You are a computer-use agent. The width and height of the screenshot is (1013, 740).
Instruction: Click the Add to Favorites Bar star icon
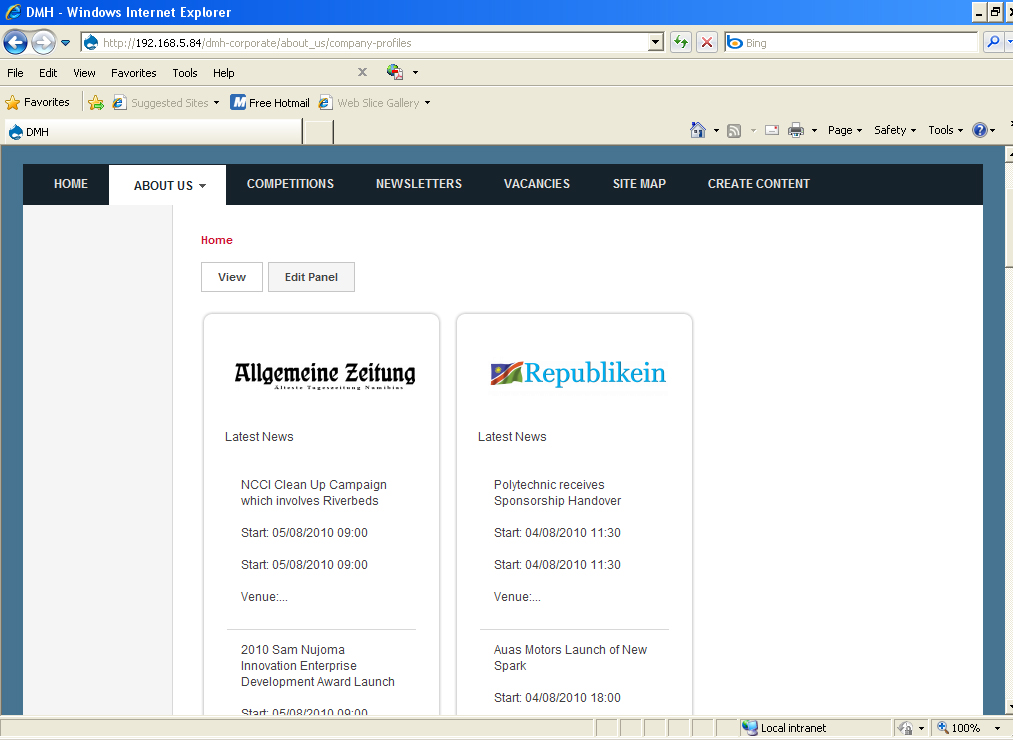click(96, 102)
